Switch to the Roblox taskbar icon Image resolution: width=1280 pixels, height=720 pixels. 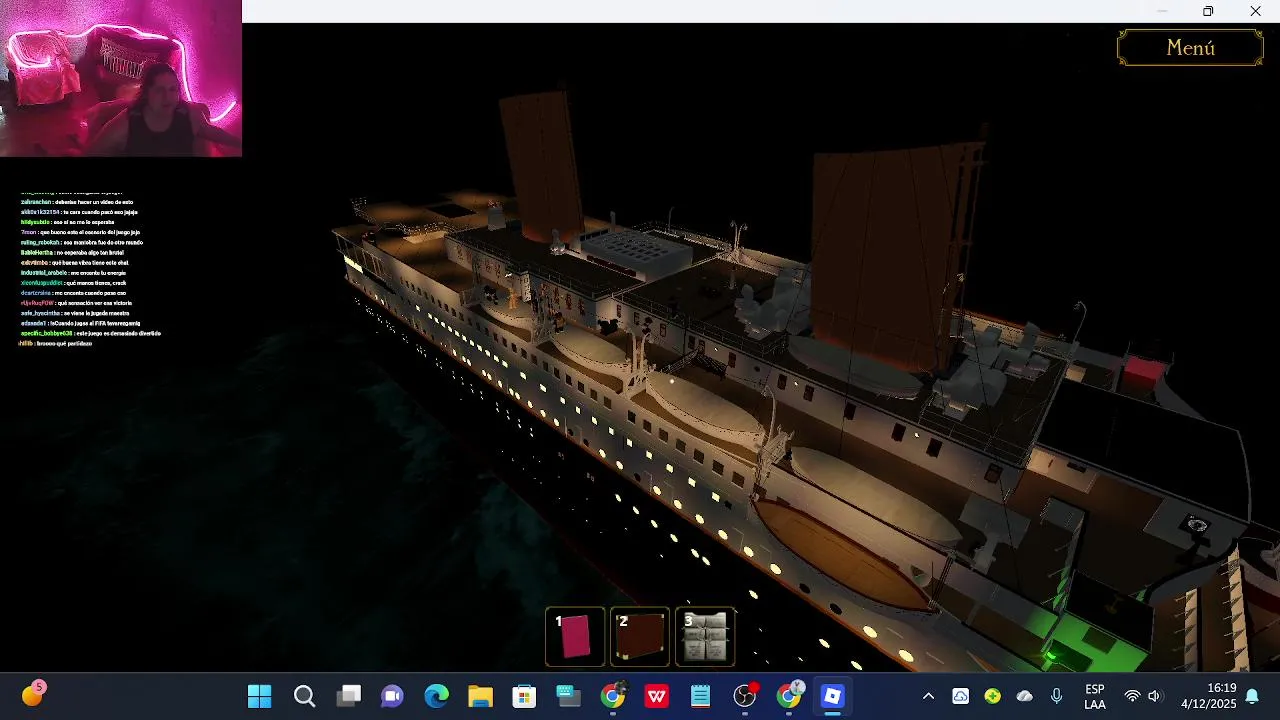[x=832, y=697]
